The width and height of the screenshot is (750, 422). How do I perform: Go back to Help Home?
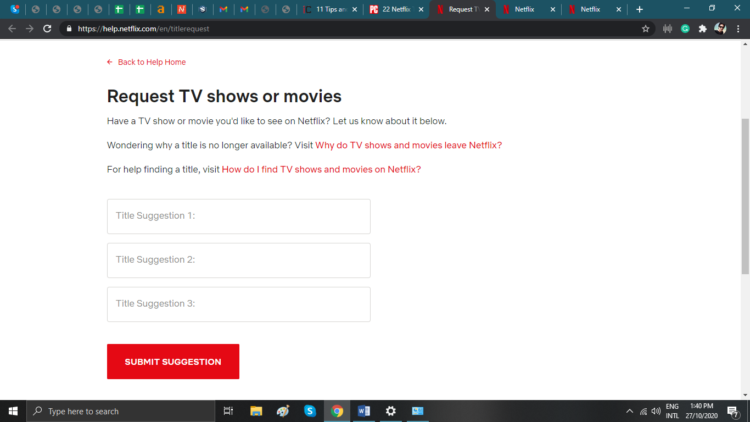click(x=146, y=62)
